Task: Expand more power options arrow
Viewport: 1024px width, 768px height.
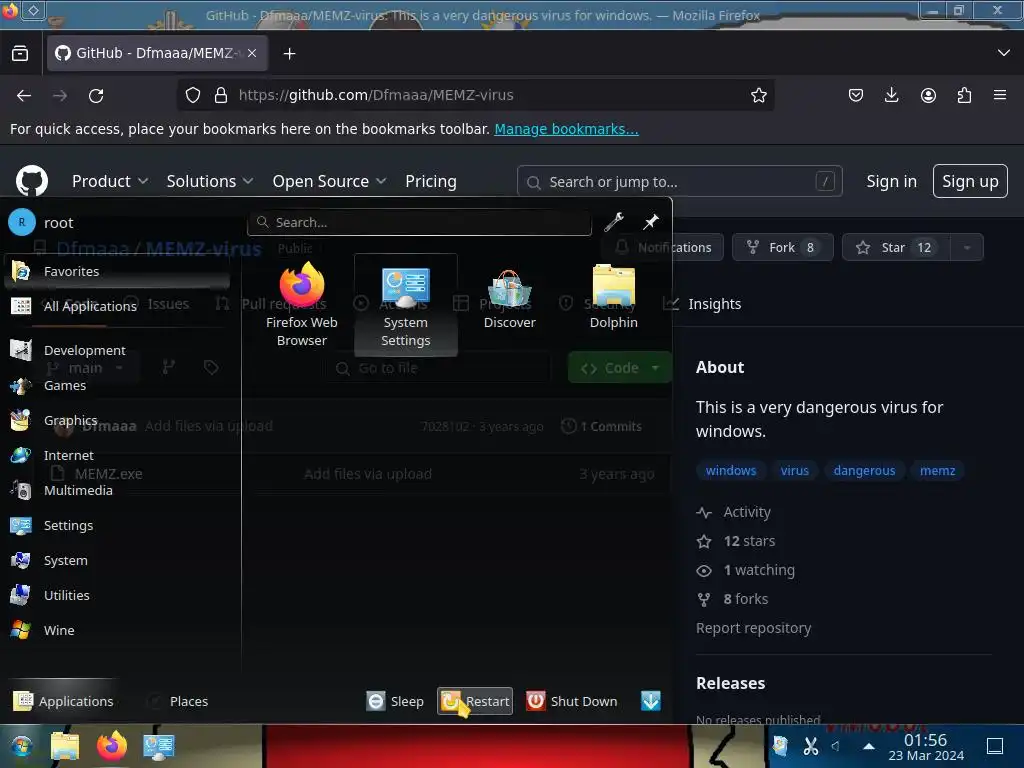Action: pyautogui.click(x=650, y=701)
